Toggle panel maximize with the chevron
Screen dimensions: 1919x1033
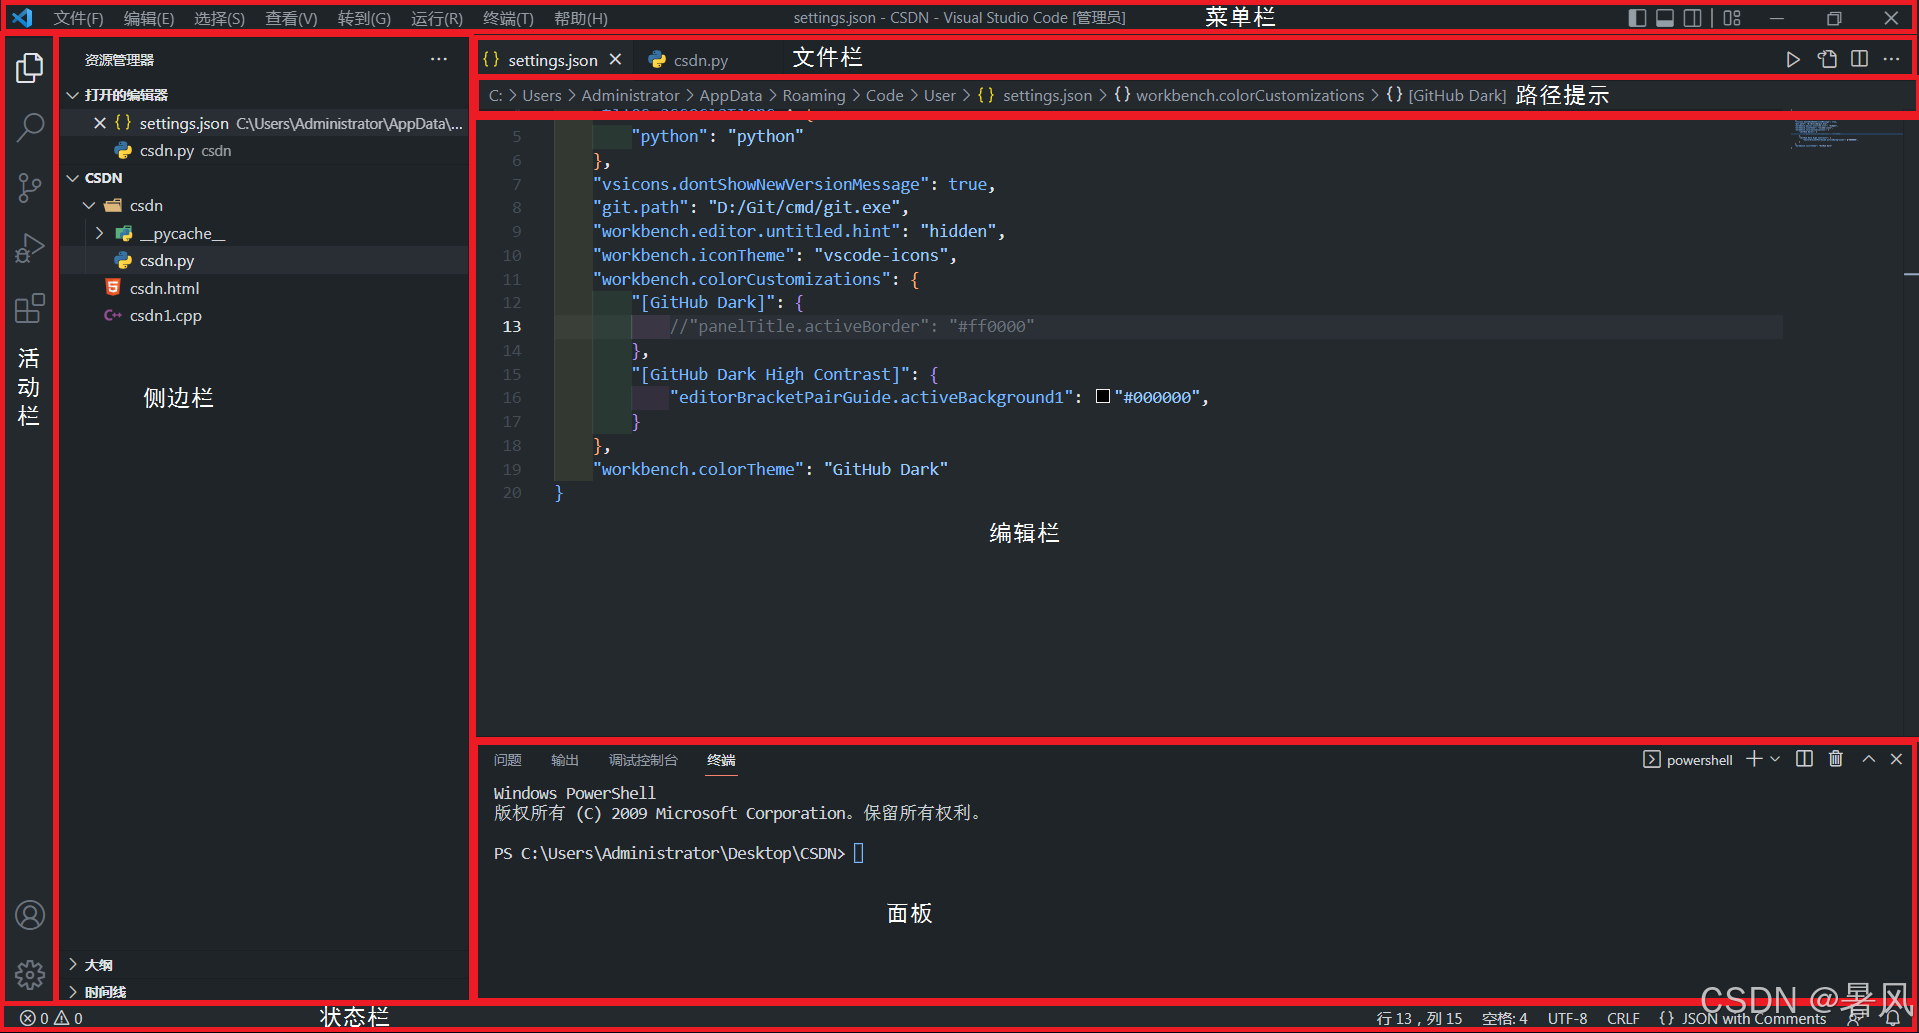1868,760
